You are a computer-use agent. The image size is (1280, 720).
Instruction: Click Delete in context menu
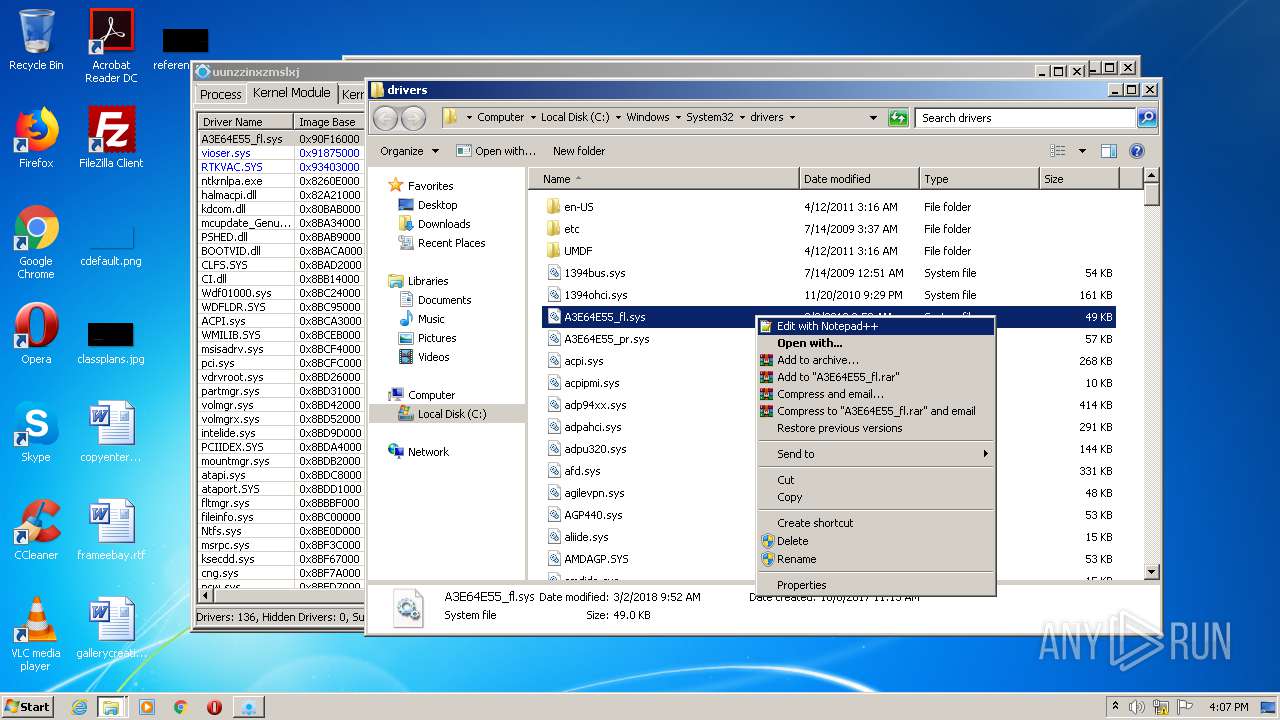[876, 541]
